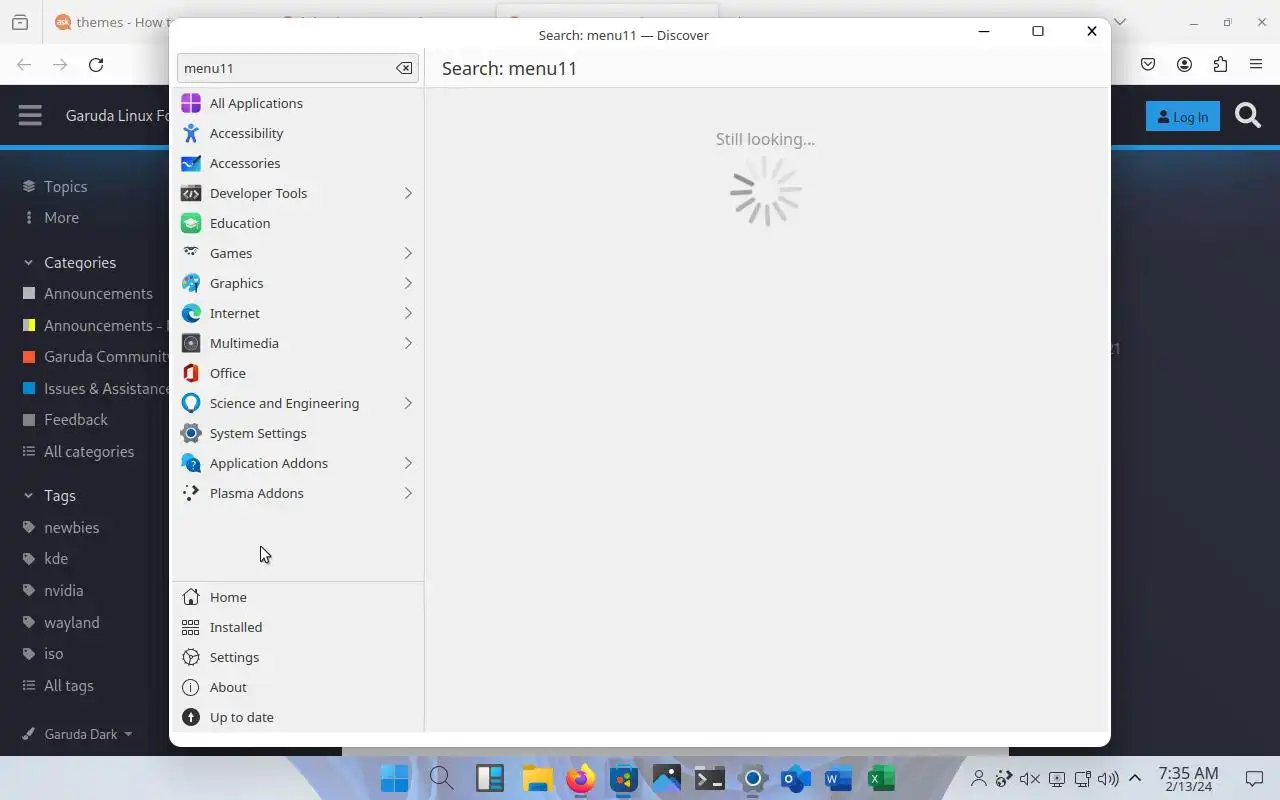
Task: Open browser Extensions menu
Action: [x=1220, y=64]
